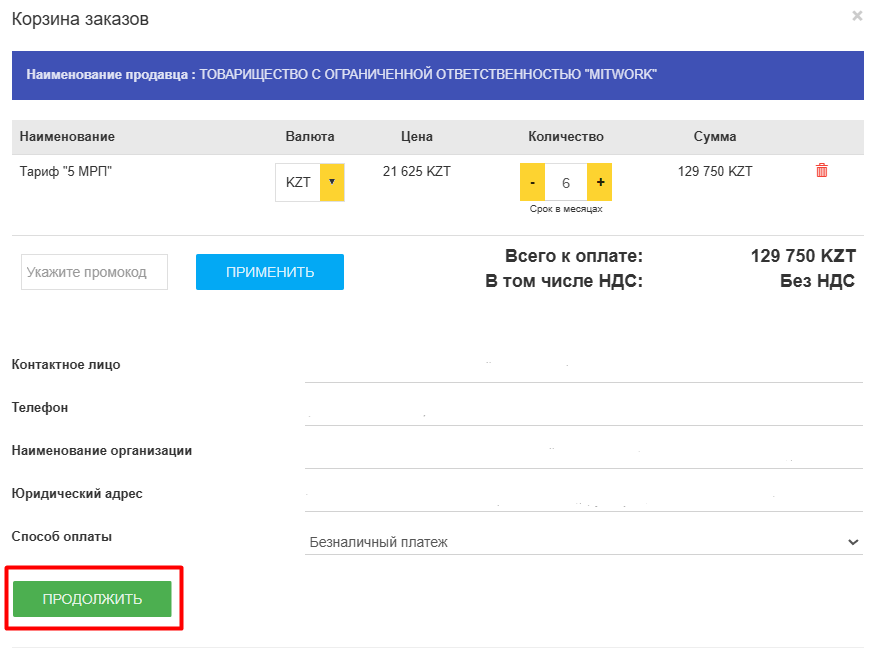Click the Количество column header
882x655 pixels.
pos(566,137)
